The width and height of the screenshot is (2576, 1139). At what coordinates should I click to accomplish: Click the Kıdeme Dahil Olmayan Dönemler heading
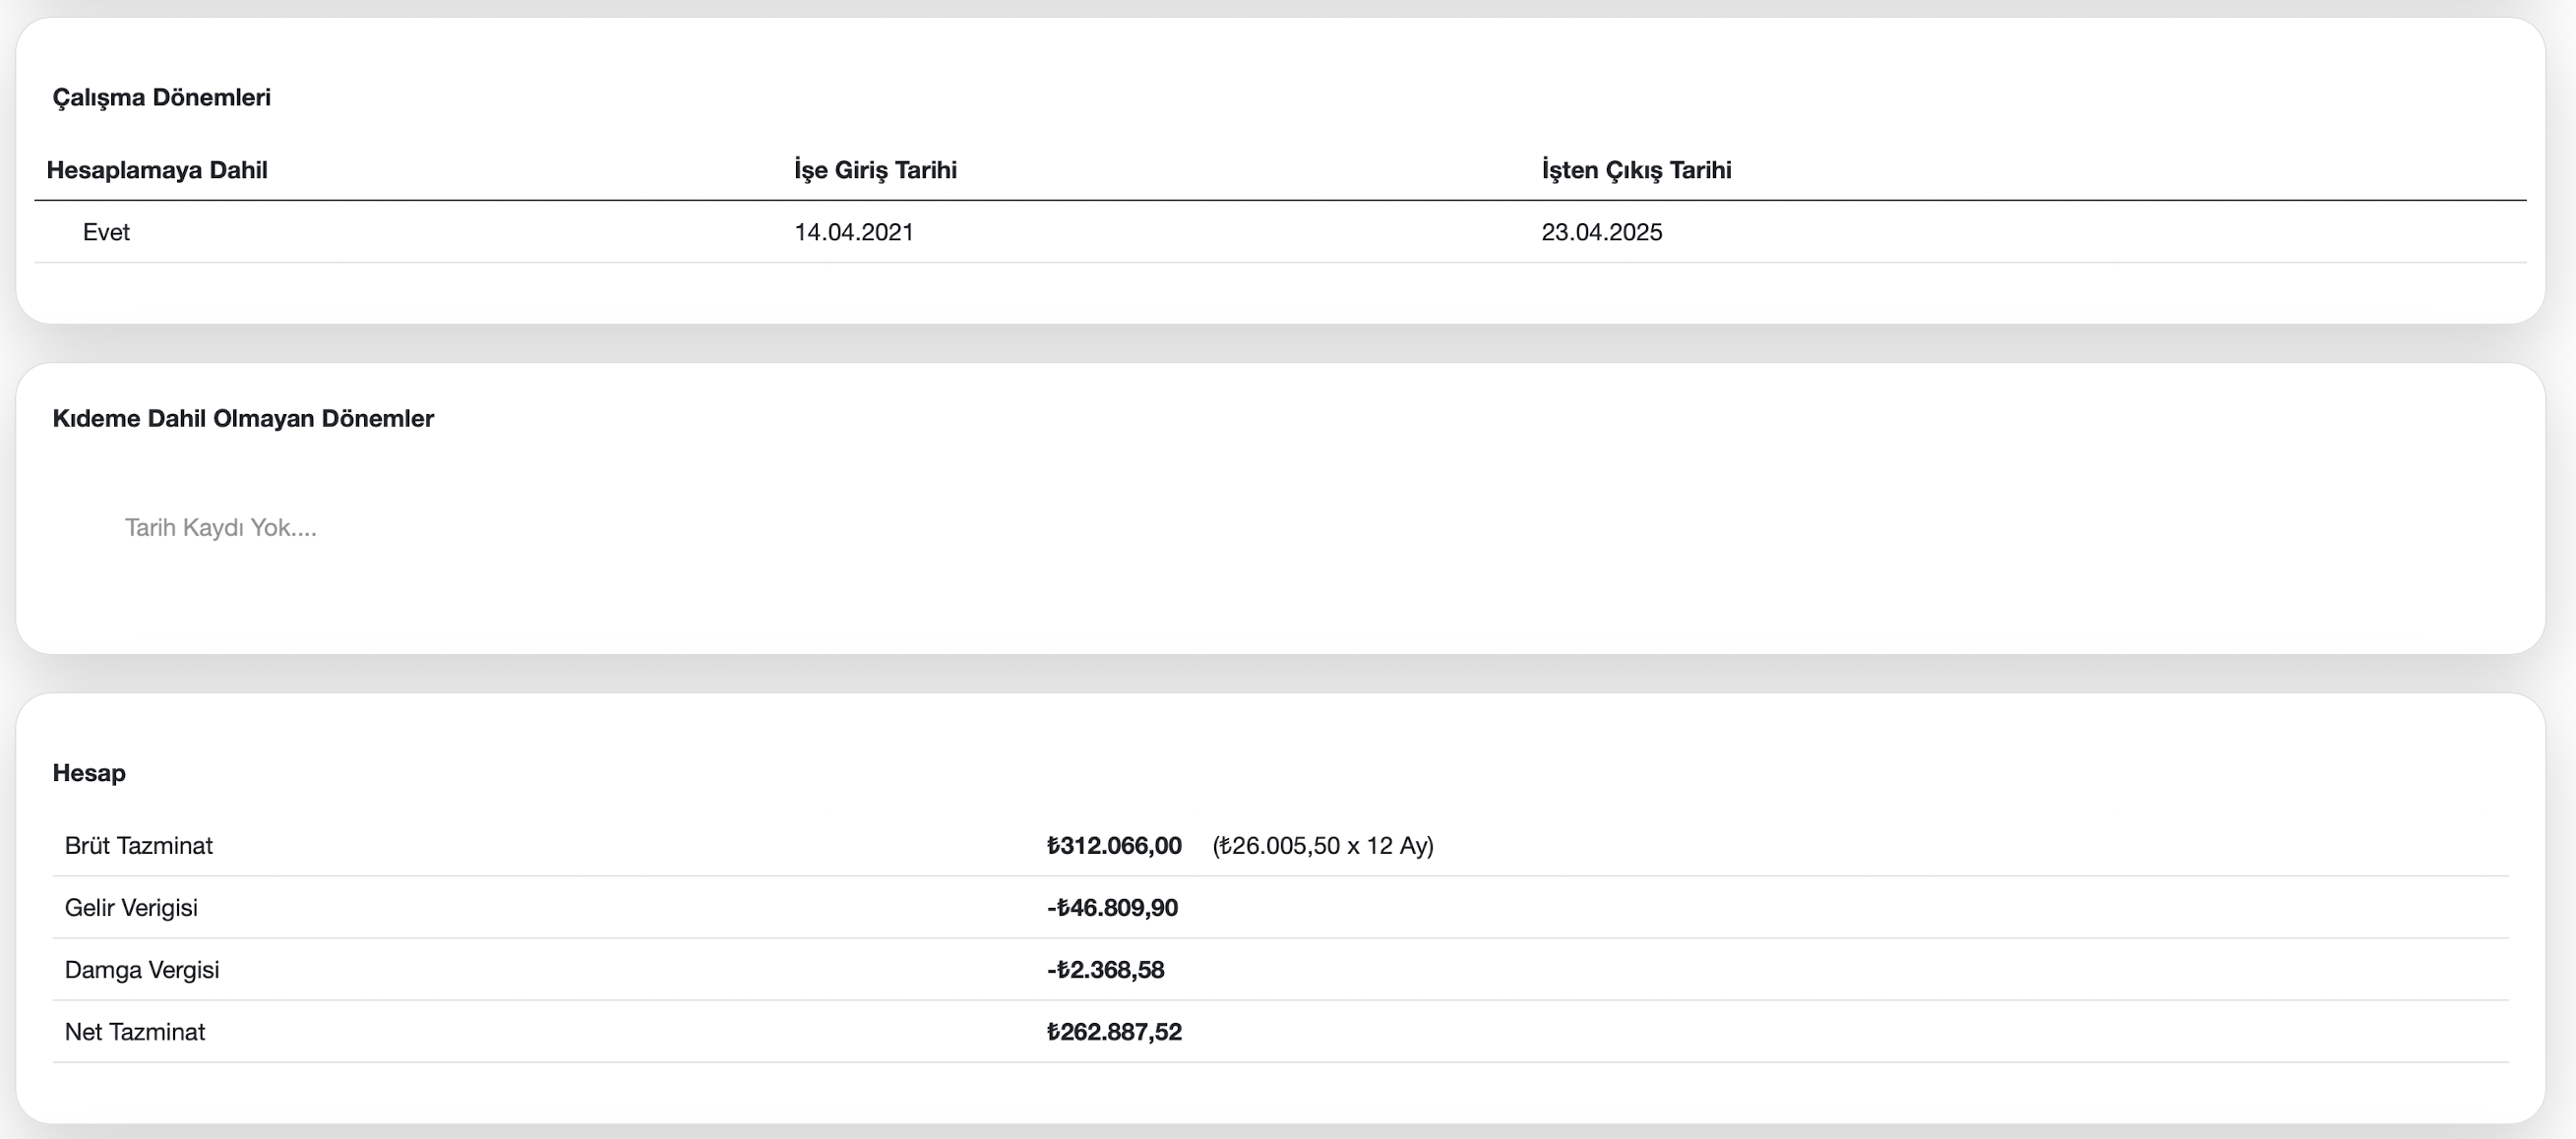click(x=243, y=418)
